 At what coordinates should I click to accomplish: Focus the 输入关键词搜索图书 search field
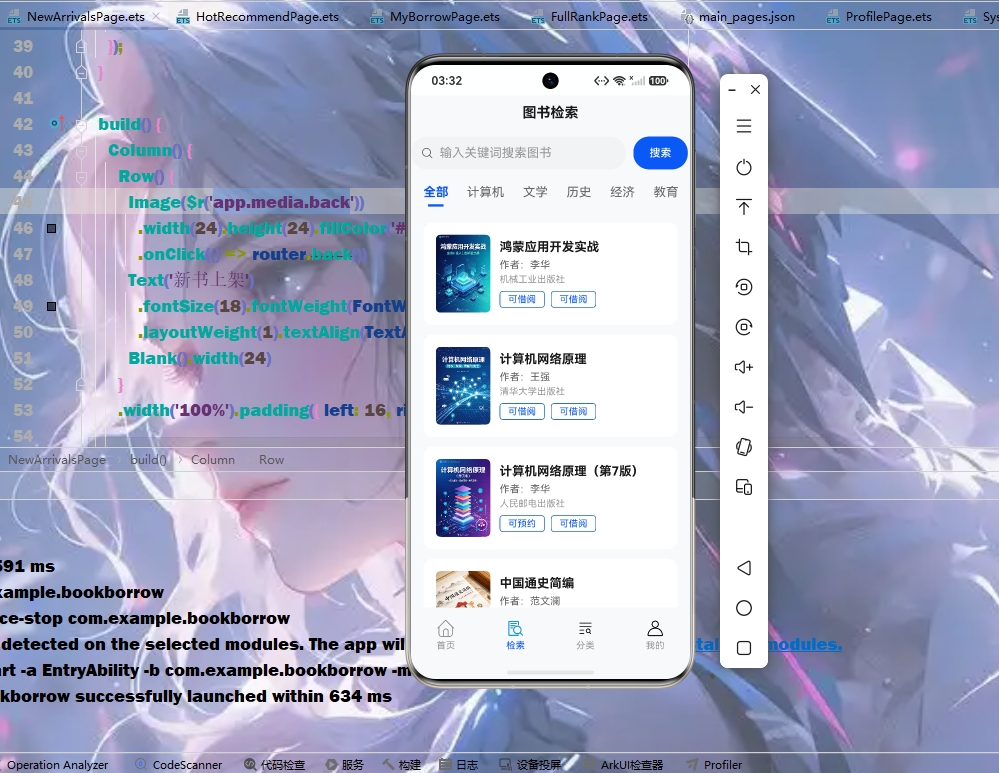coord(520,153)
